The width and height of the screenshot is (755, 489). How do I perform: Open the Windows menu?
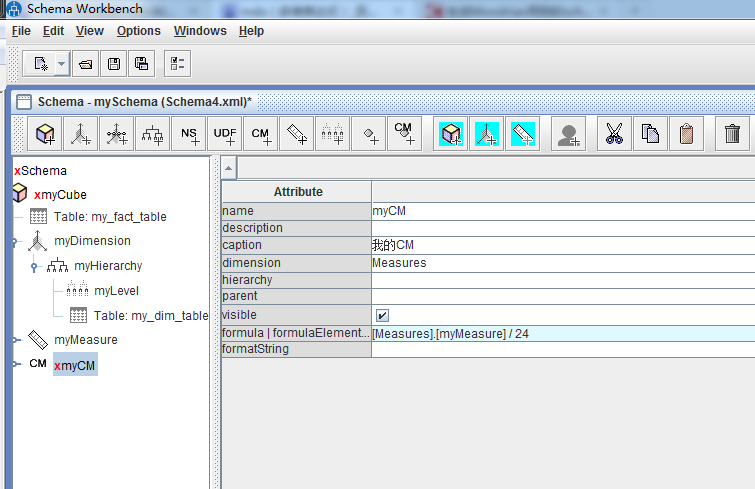[200, 31]
